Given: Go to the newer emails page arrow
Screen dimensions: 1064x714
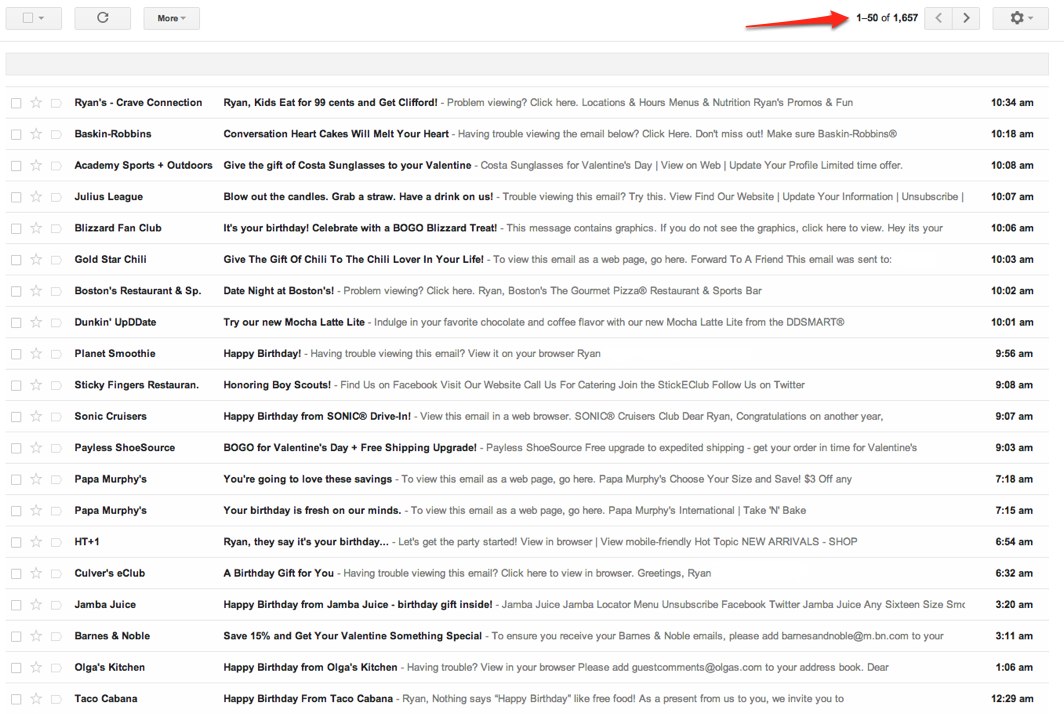Looking at the screenshot, I should tap(938, 18).
